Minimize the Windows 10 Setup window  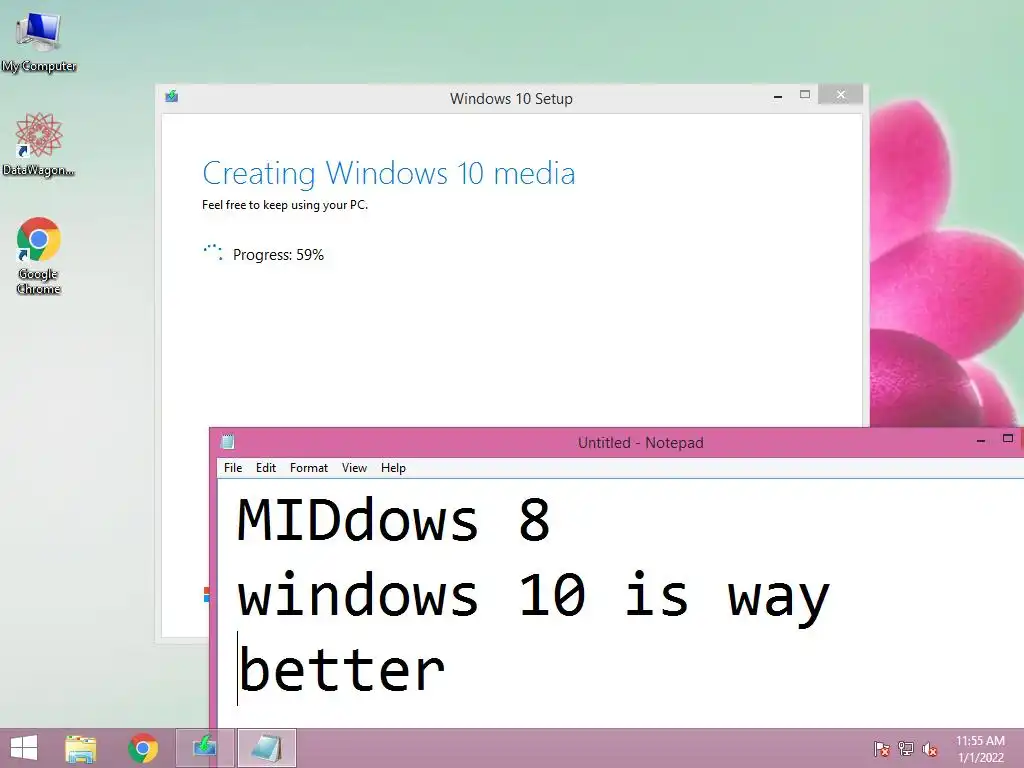pyautogui.click(x=778, y=96)
